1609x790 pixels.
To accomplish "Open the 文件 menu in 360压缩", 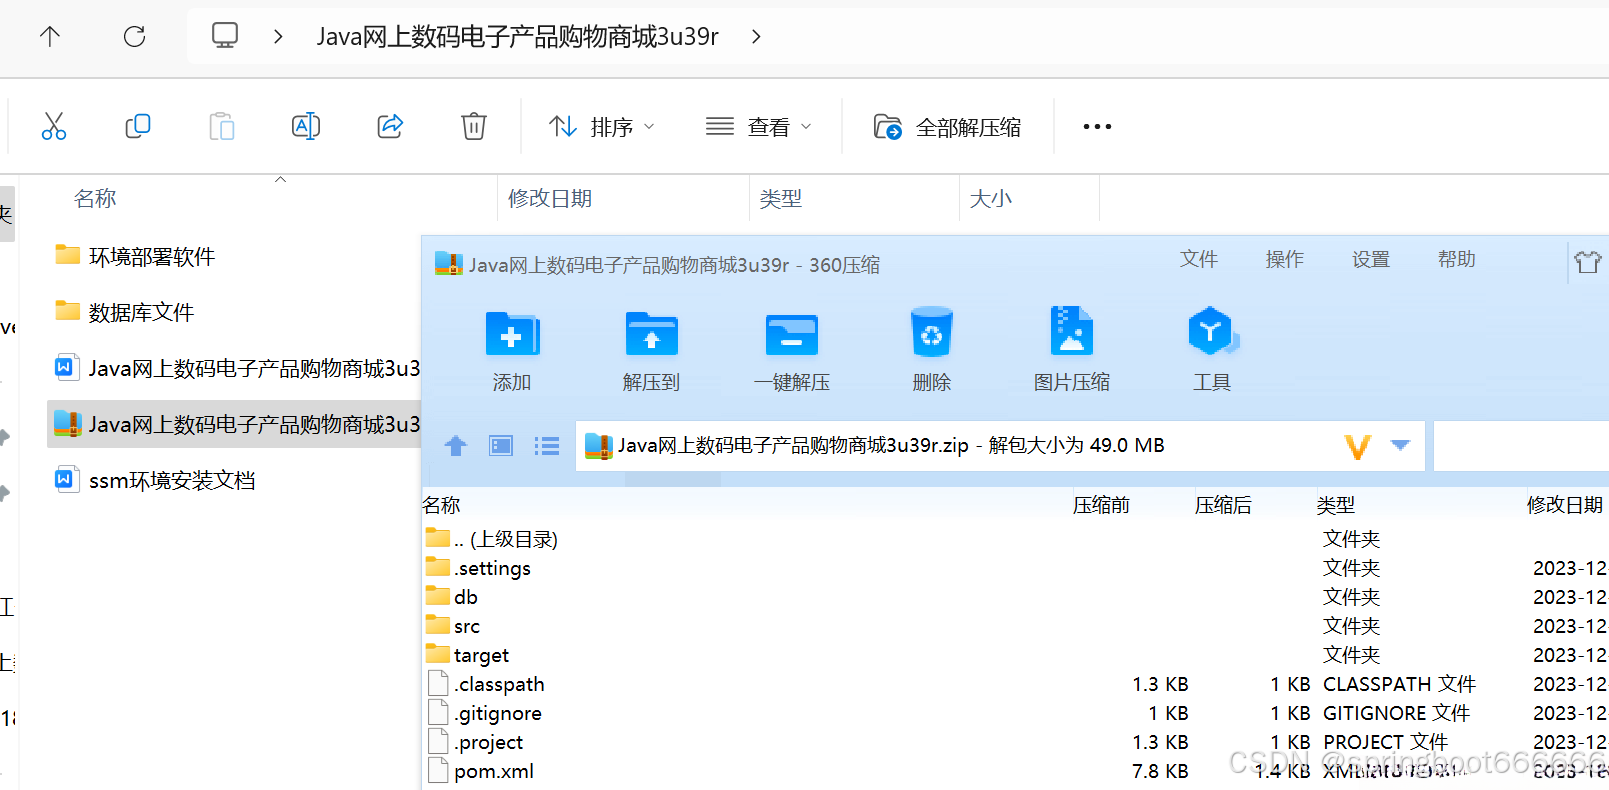I will pos(1199,259).
